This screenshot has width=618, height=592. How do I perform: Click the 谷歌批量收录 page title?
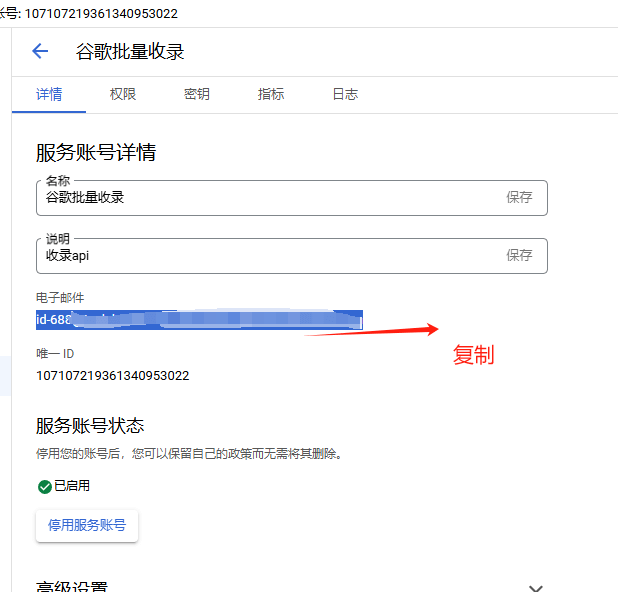coord(130,52)
